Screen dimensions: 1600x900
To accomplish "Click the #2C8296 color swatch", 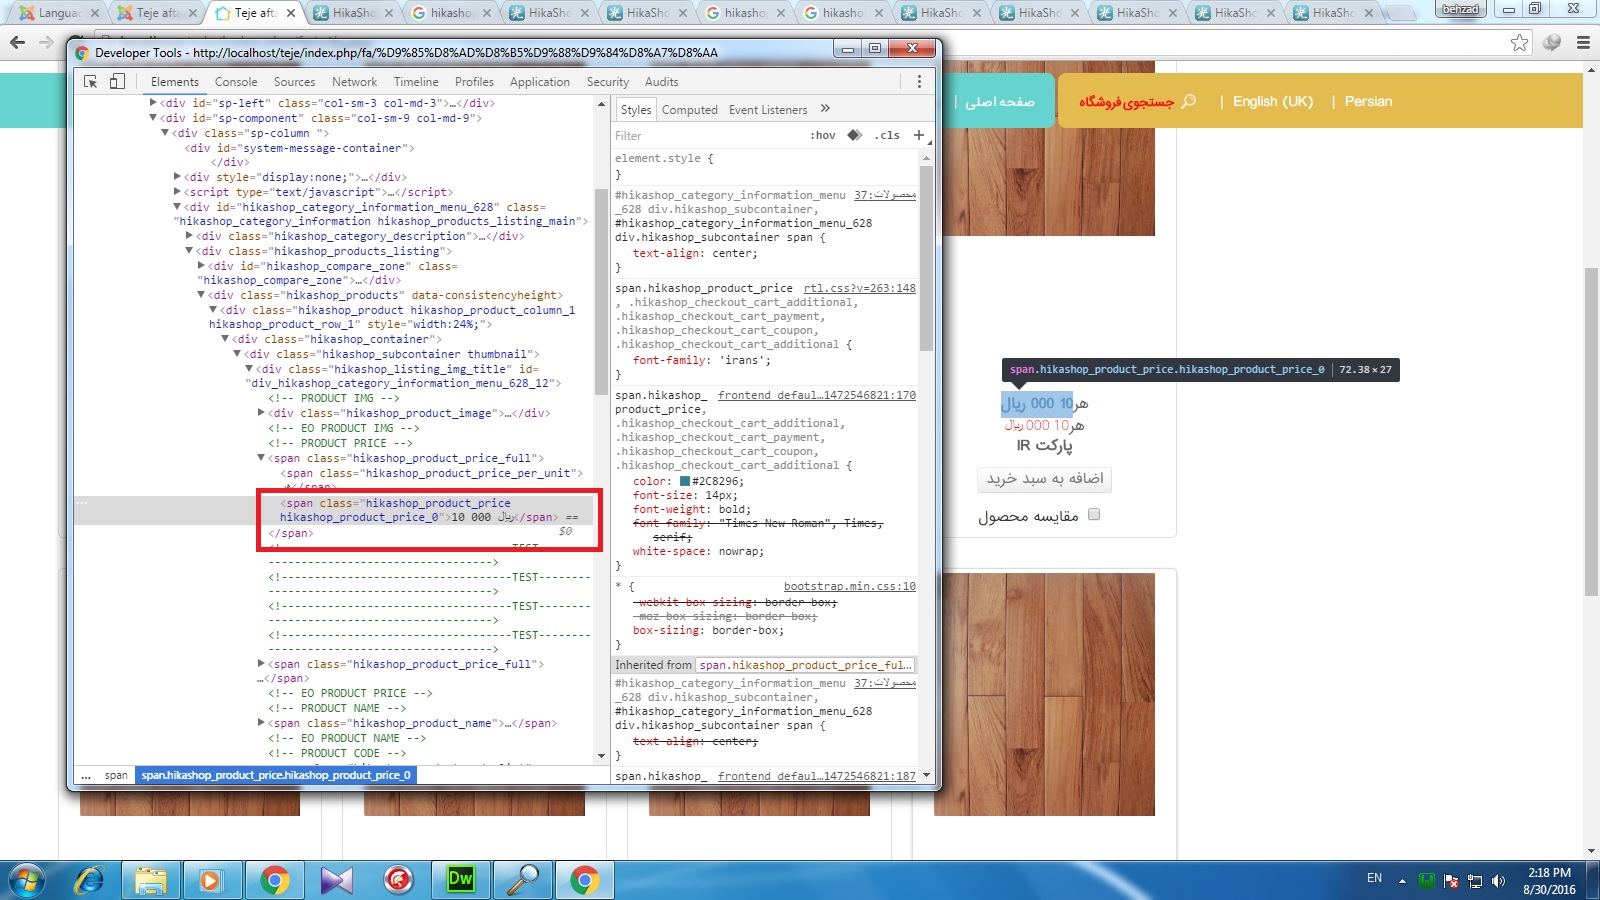I will [685, 481].
